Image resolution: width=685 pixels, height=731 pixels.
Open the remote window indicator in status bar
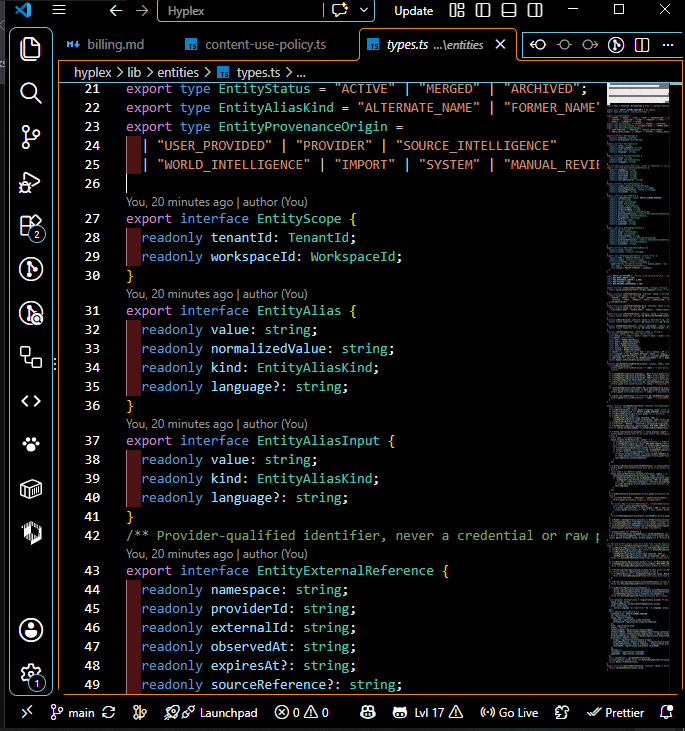point(27,712)
